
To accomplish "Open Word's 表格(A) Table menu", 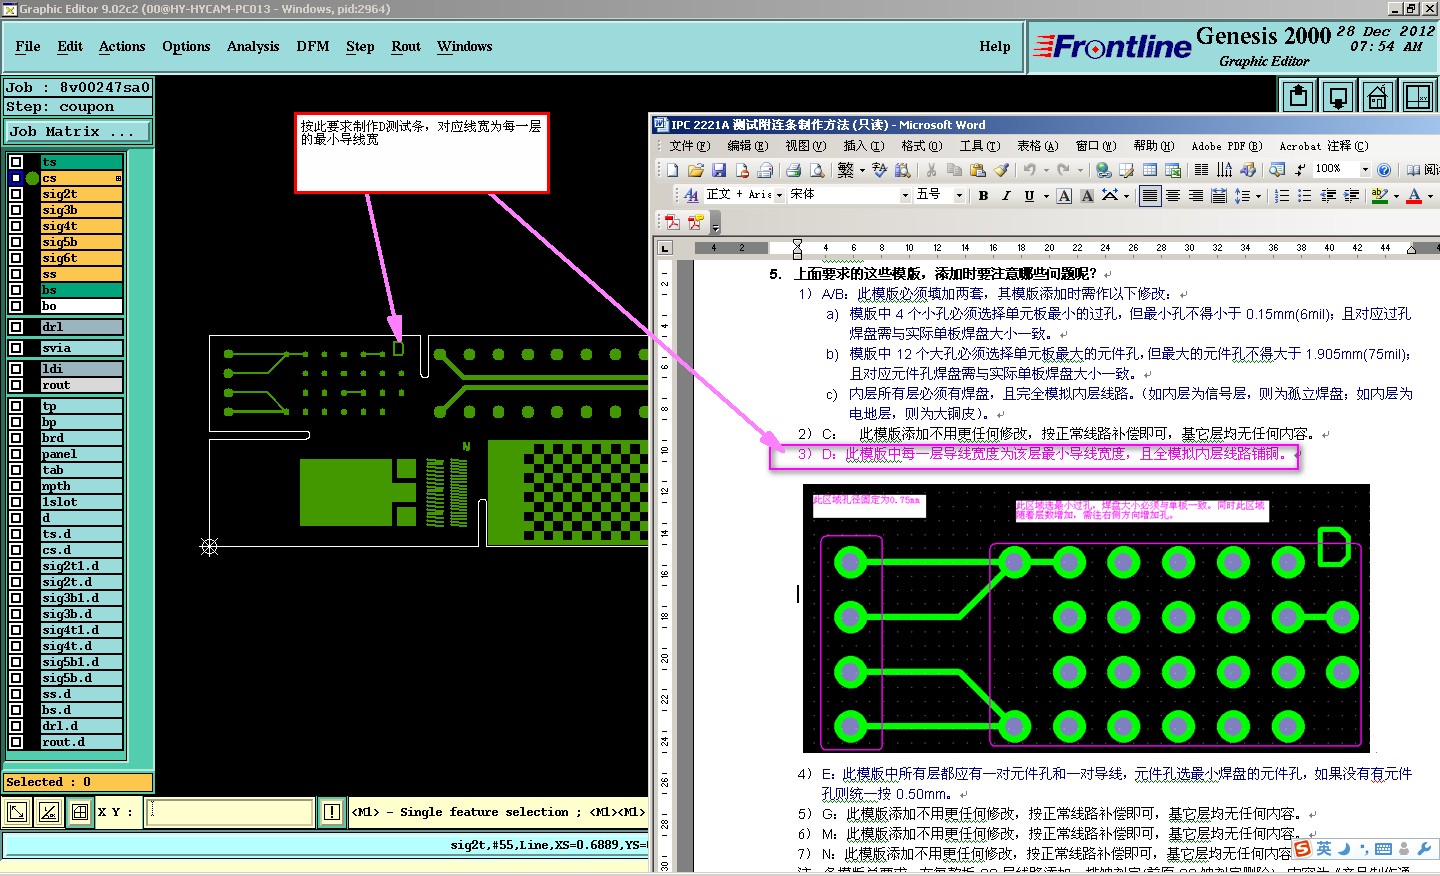I will tap(1037, 146).
